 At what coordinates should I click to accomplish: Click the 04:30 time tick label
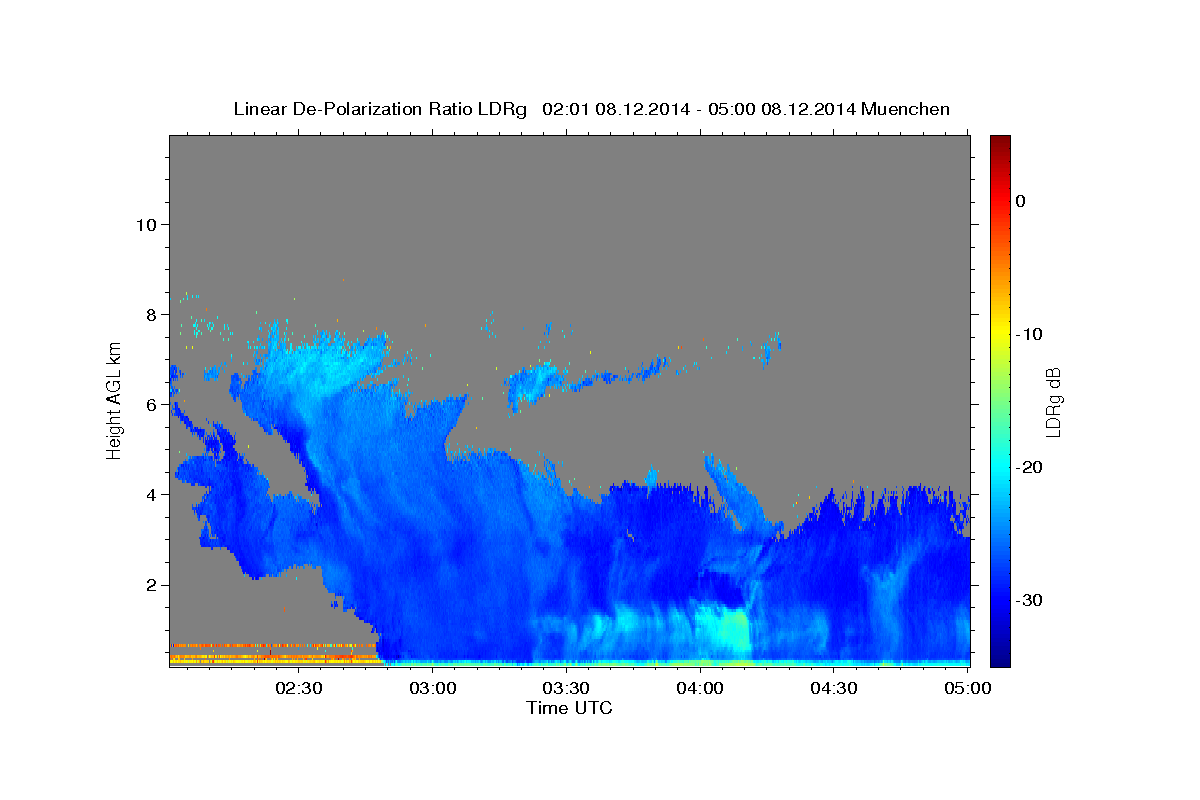(834, 688)
